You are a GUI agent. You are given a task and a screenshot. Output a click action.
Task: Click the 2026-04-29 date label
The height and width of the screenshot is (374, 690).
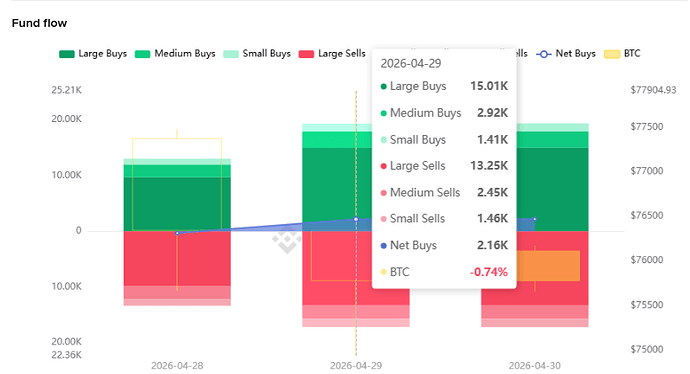pos(356,366)
